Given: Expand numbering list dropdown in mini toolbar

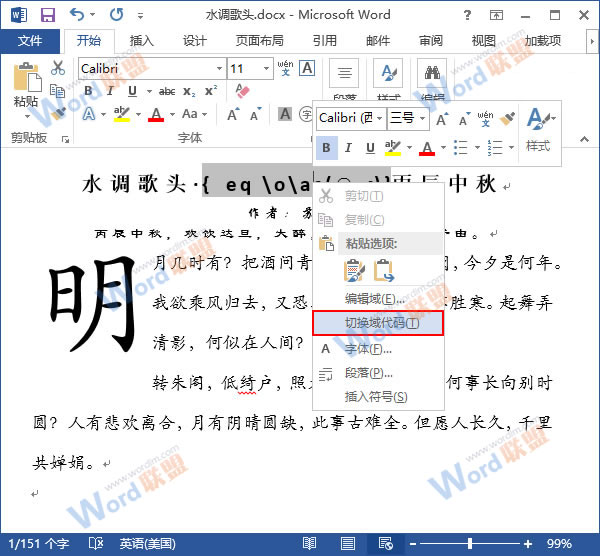Looking at the screenshot, I should [512, 147].
